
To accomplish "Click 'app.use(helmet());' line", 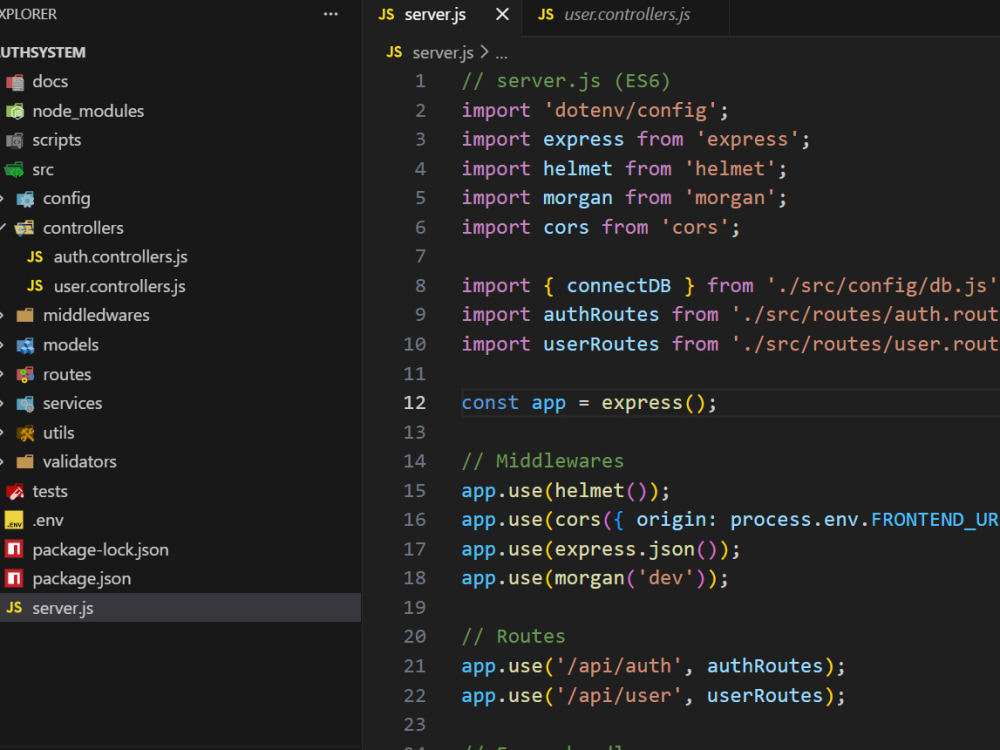I will click(566, 490).
